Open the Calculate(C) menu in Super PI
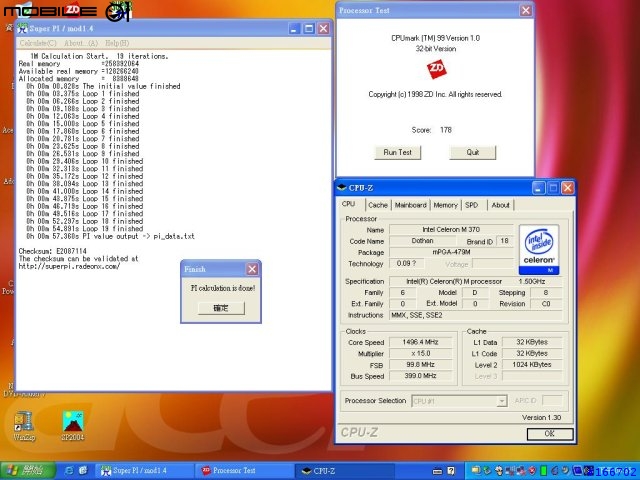This screenshot has height=480, width=640. point(38,43)
